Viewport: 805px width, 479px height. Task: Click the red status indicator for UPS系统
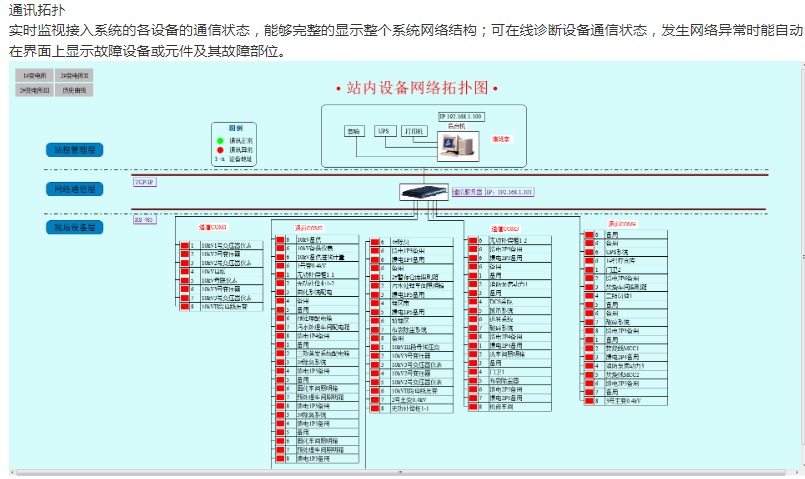coord(589,252)
